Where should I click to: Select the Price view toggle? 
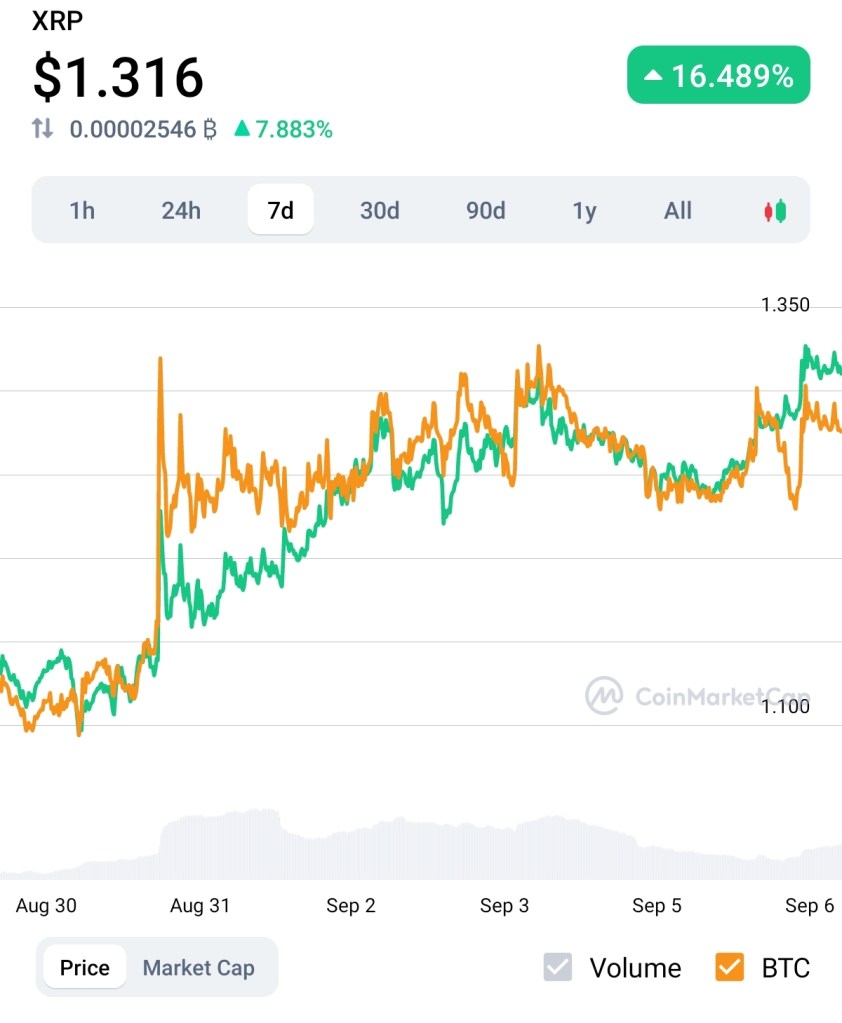tap(85, 968)
